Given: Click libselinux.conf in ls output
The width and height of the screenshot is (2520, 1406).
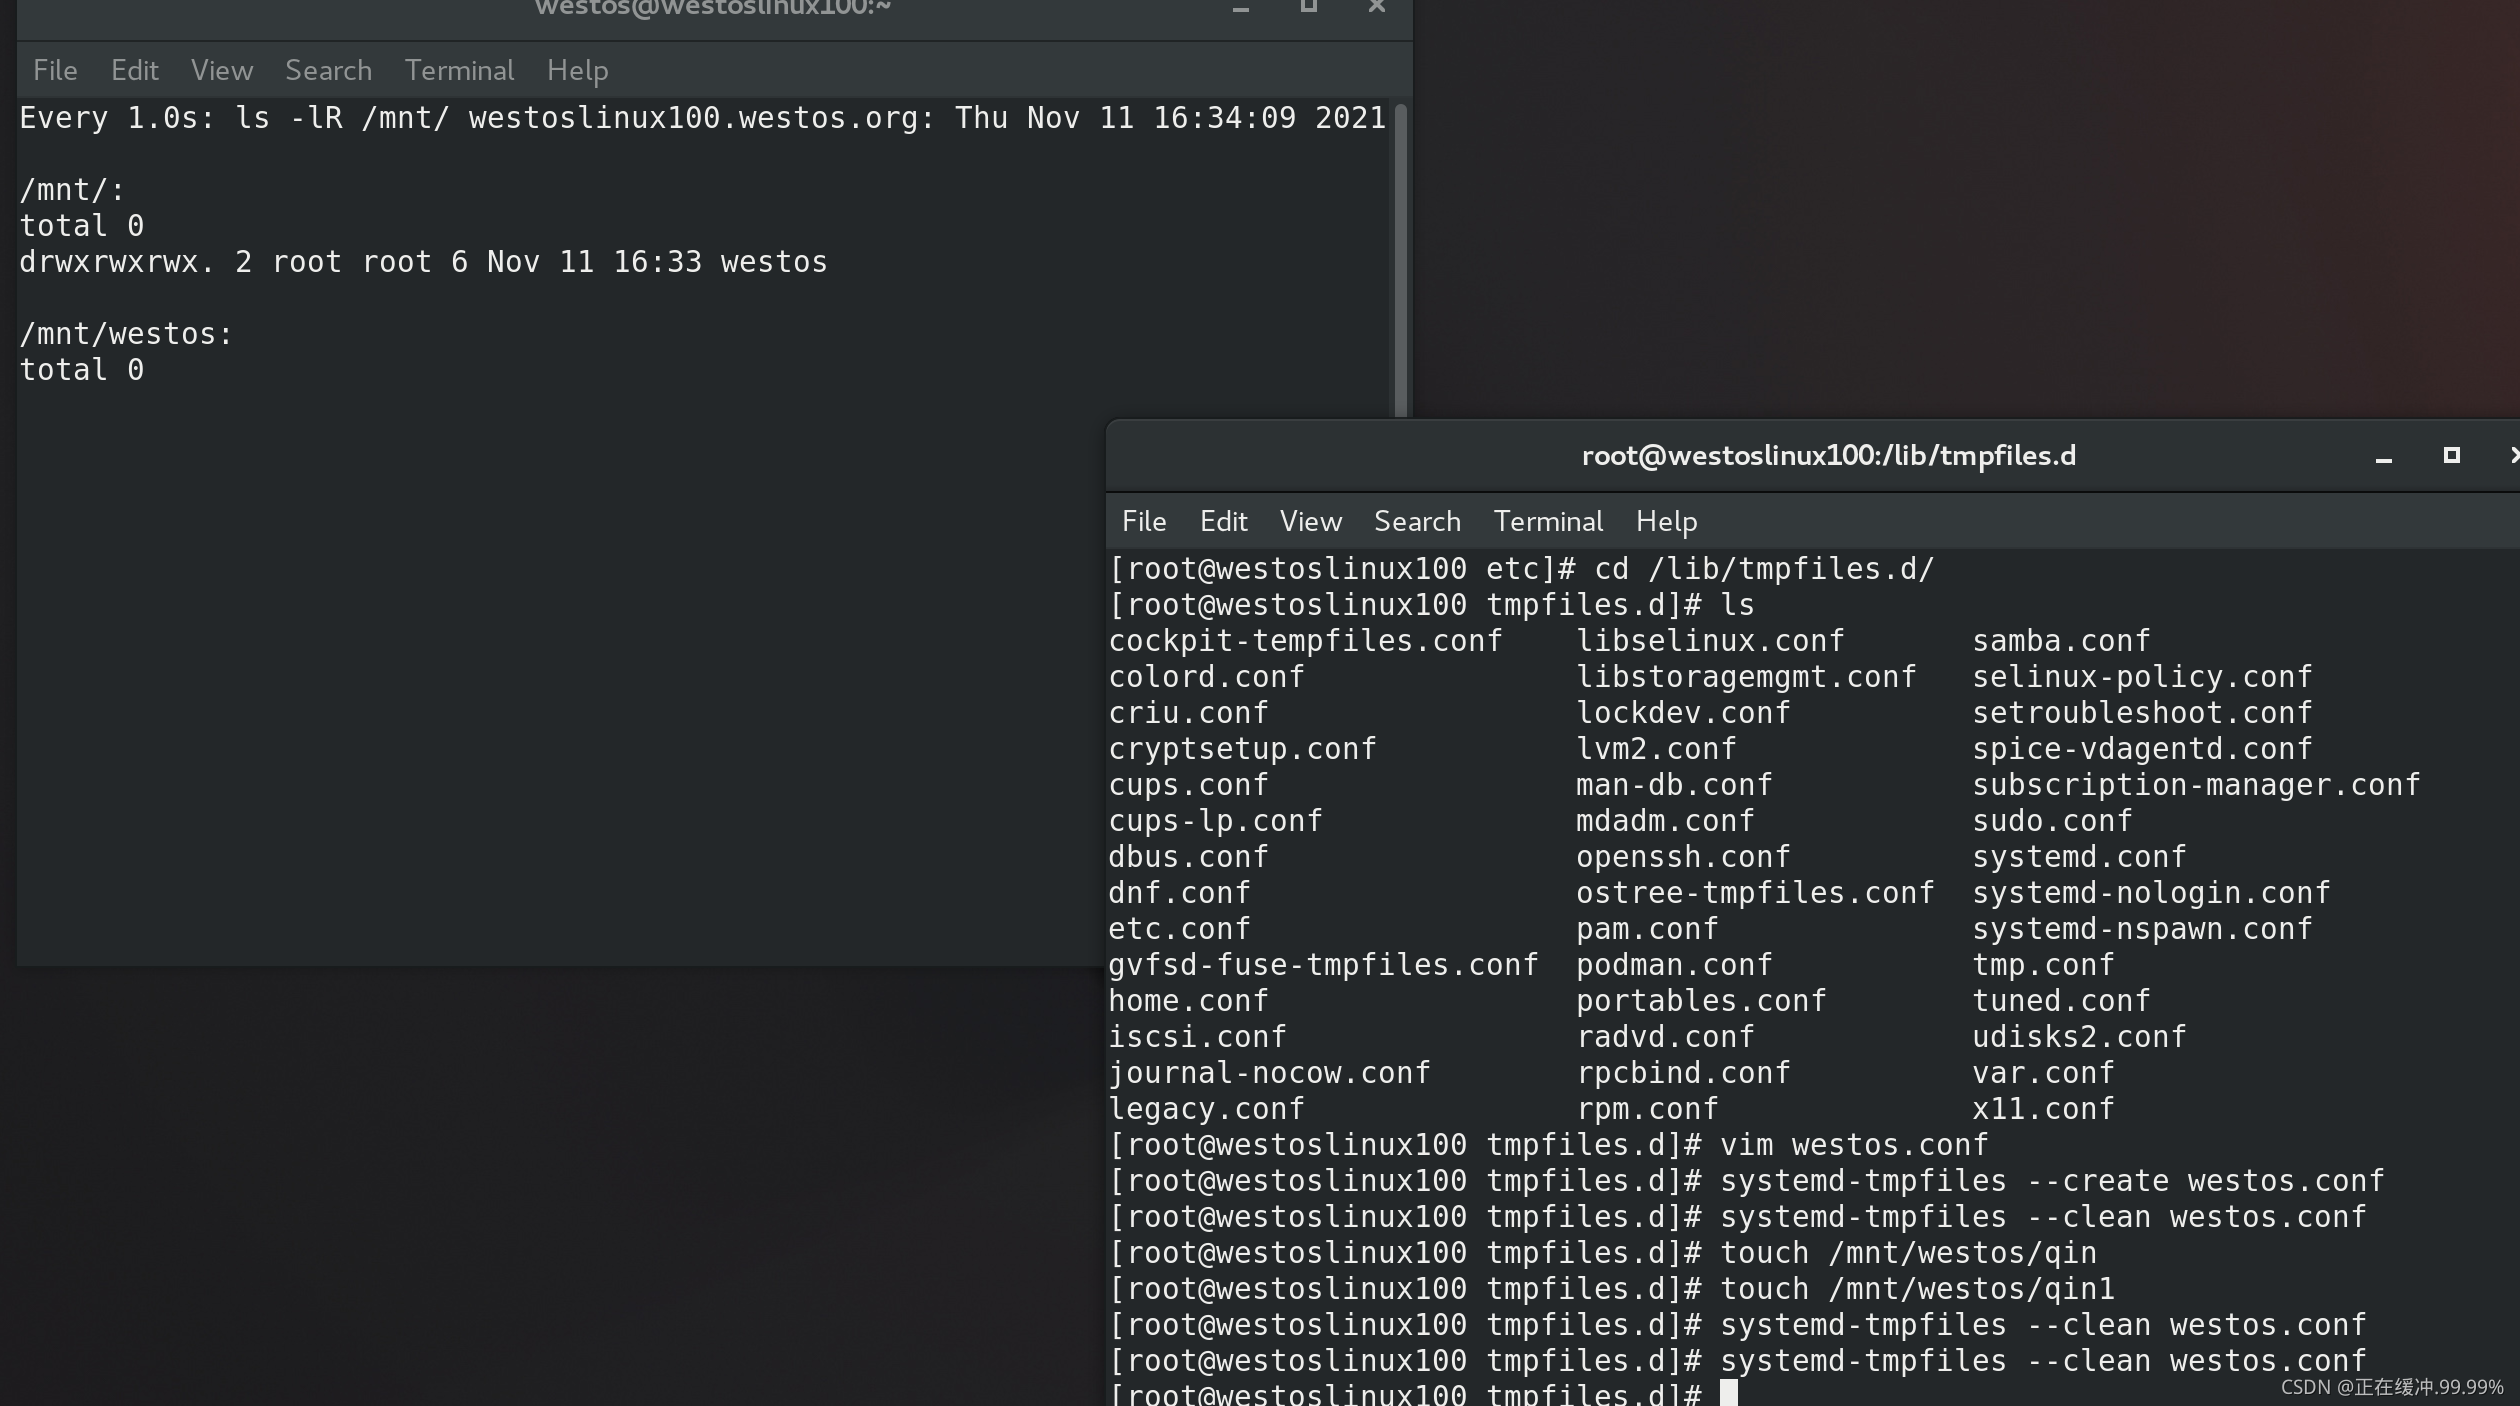Looking at the screenshot, I should click(1710, 641).
